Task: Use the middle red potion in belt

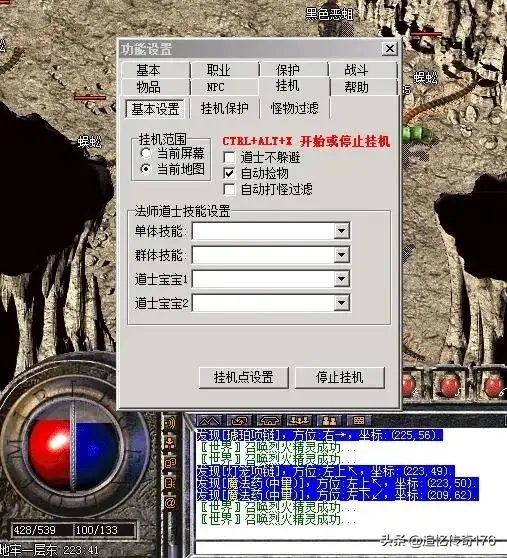Action: 450,385
